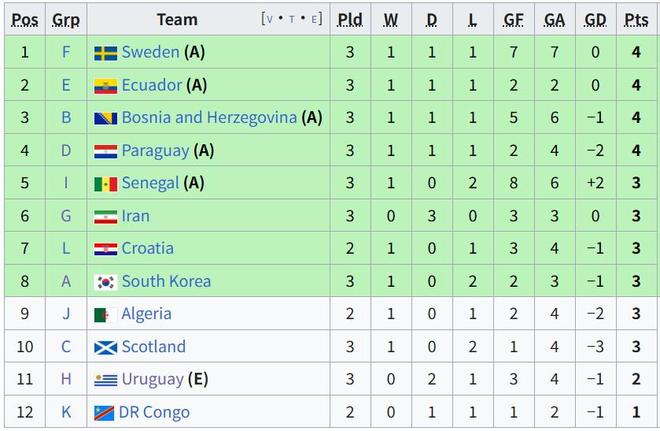Open Group K link in DR Congo row
The image size is (660, 431).
66,412
